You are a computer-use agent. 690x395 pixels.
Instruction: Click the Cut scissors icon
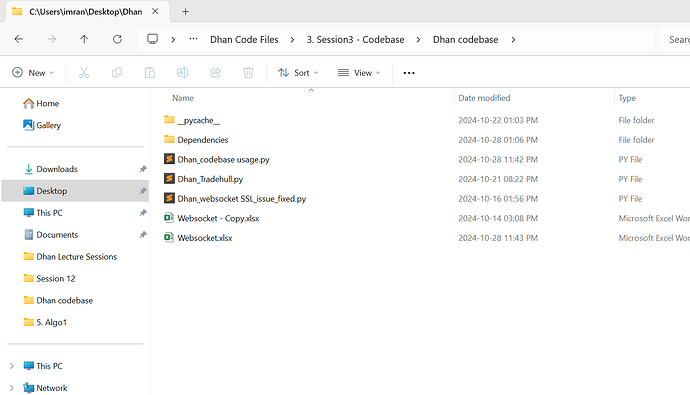[84, 73]
